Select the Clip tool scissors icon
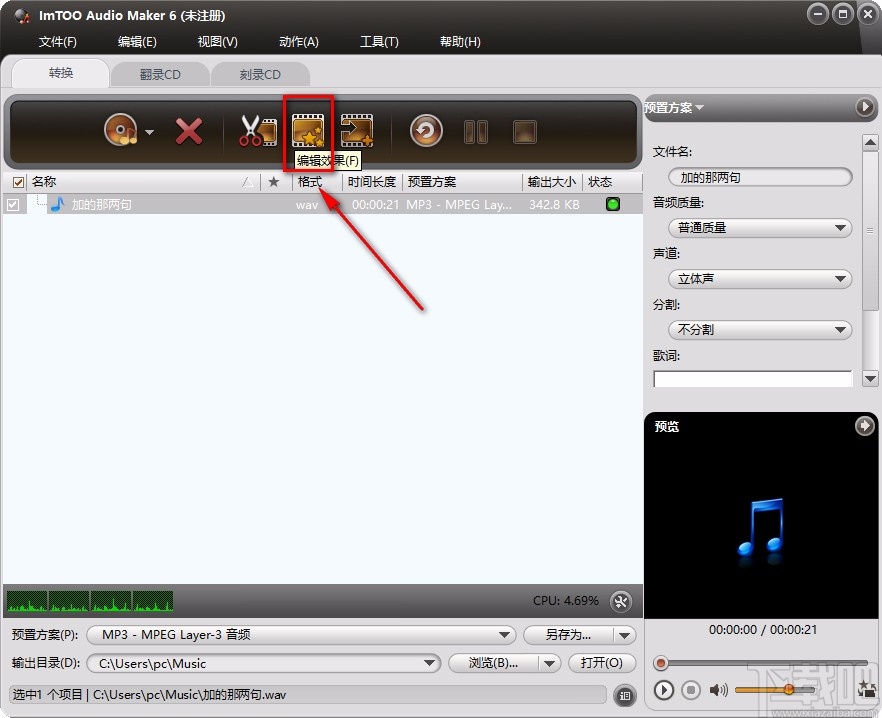The width and height of the screenshot is (882, 718). (x=254, y=128)
